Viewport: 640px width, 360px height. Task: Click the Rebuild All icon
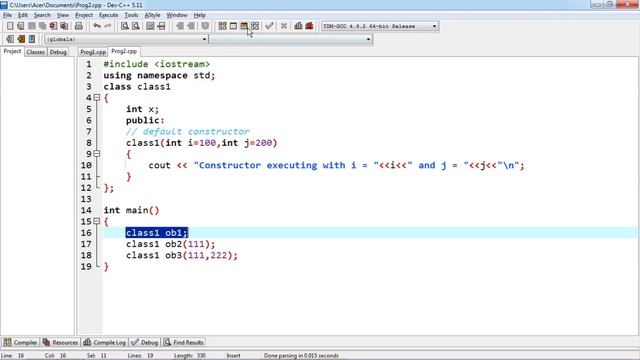click(x=255, y=26)
